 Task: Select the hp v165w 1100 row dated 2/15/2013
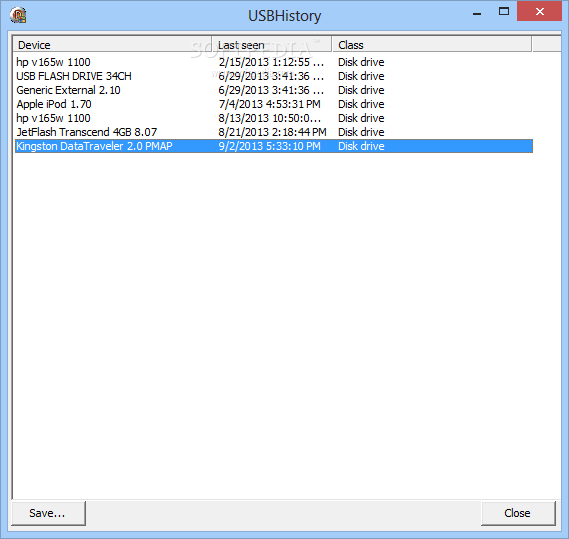[274, 62]
